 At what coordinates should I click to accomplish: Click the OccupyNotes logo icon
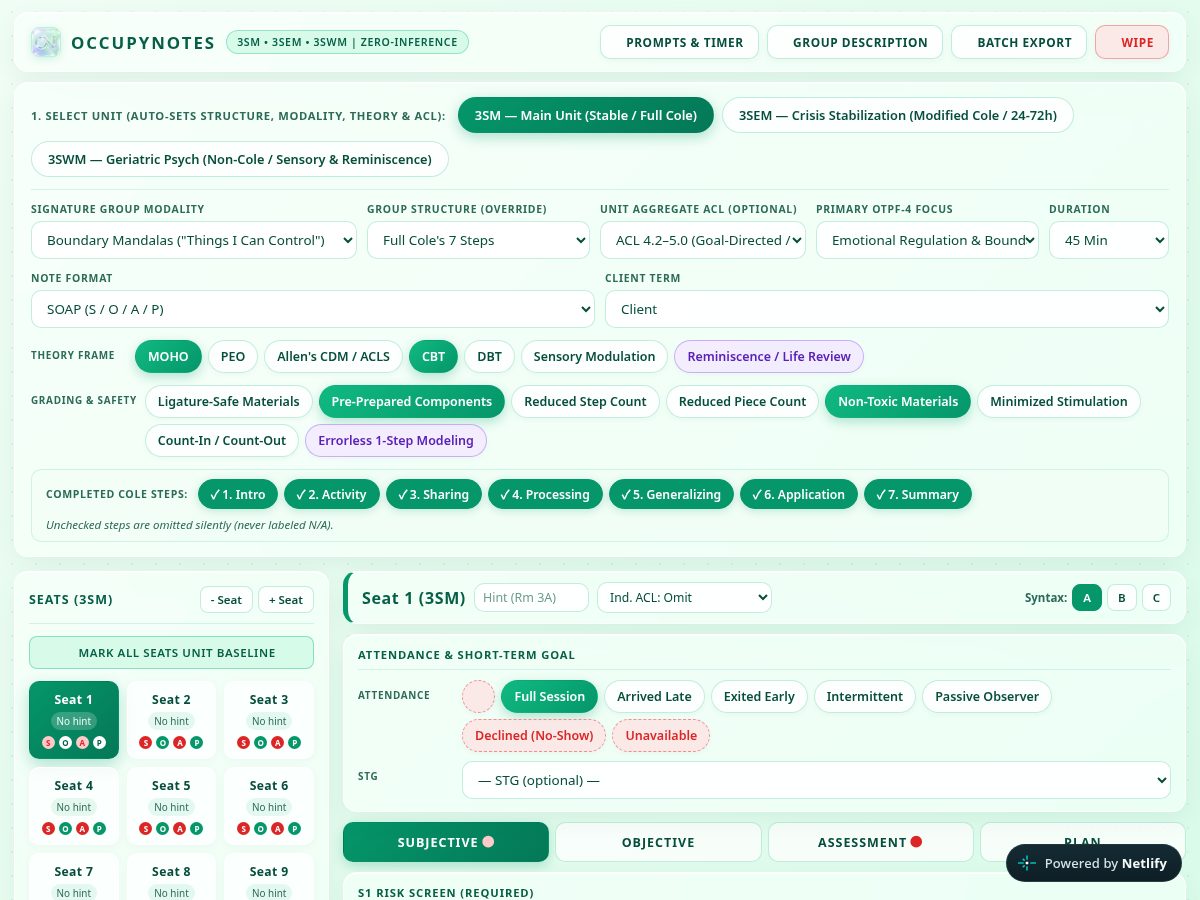point(46,42)
